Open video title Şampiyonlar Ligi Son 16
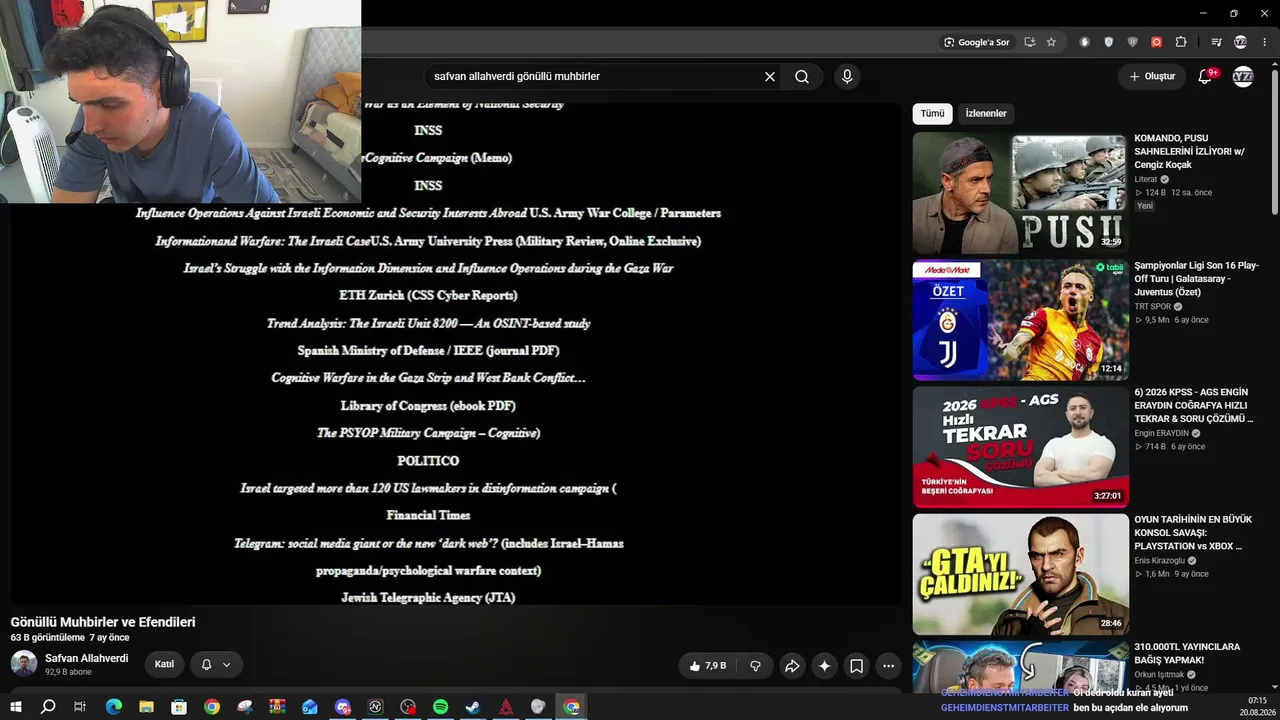Screen dimensions: 1280x720 [1196, 279]
